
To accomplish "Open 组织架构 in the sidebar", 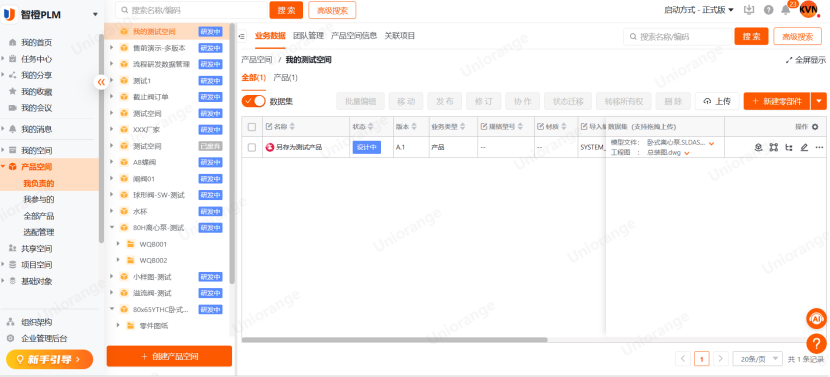I will (36, 322).
